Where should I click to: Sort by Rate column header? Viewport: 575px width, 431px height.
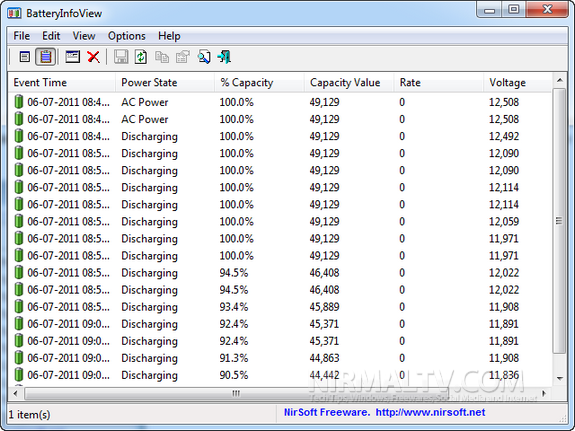pyautogui.click(x=439, y=83)
